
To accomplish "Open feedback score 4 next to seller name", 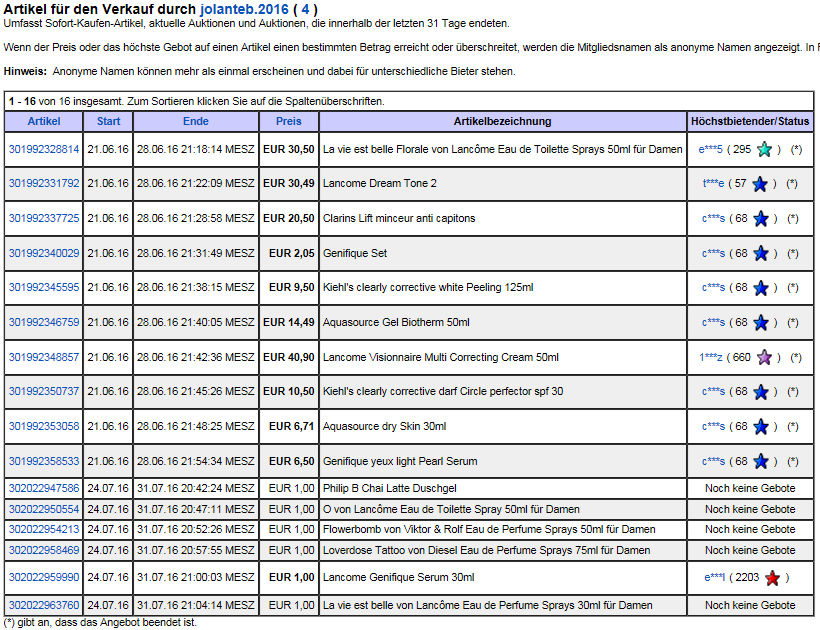I will 305,9.
